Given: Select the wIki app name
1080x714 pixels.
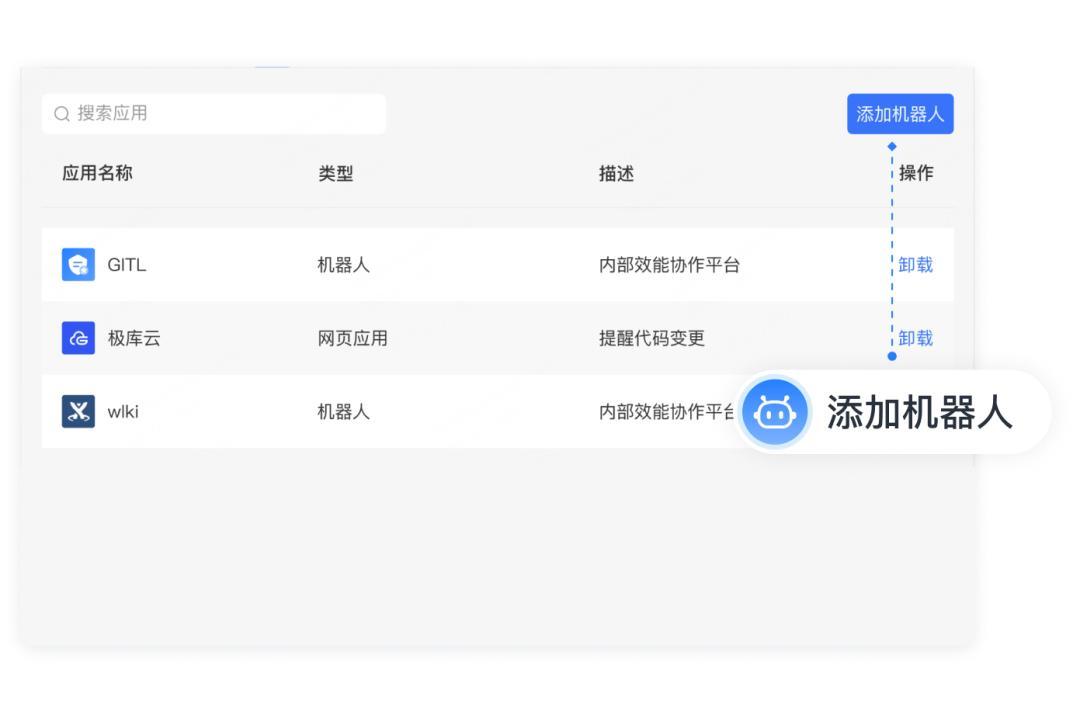Looking at the screenshot, I should [123, 412].
